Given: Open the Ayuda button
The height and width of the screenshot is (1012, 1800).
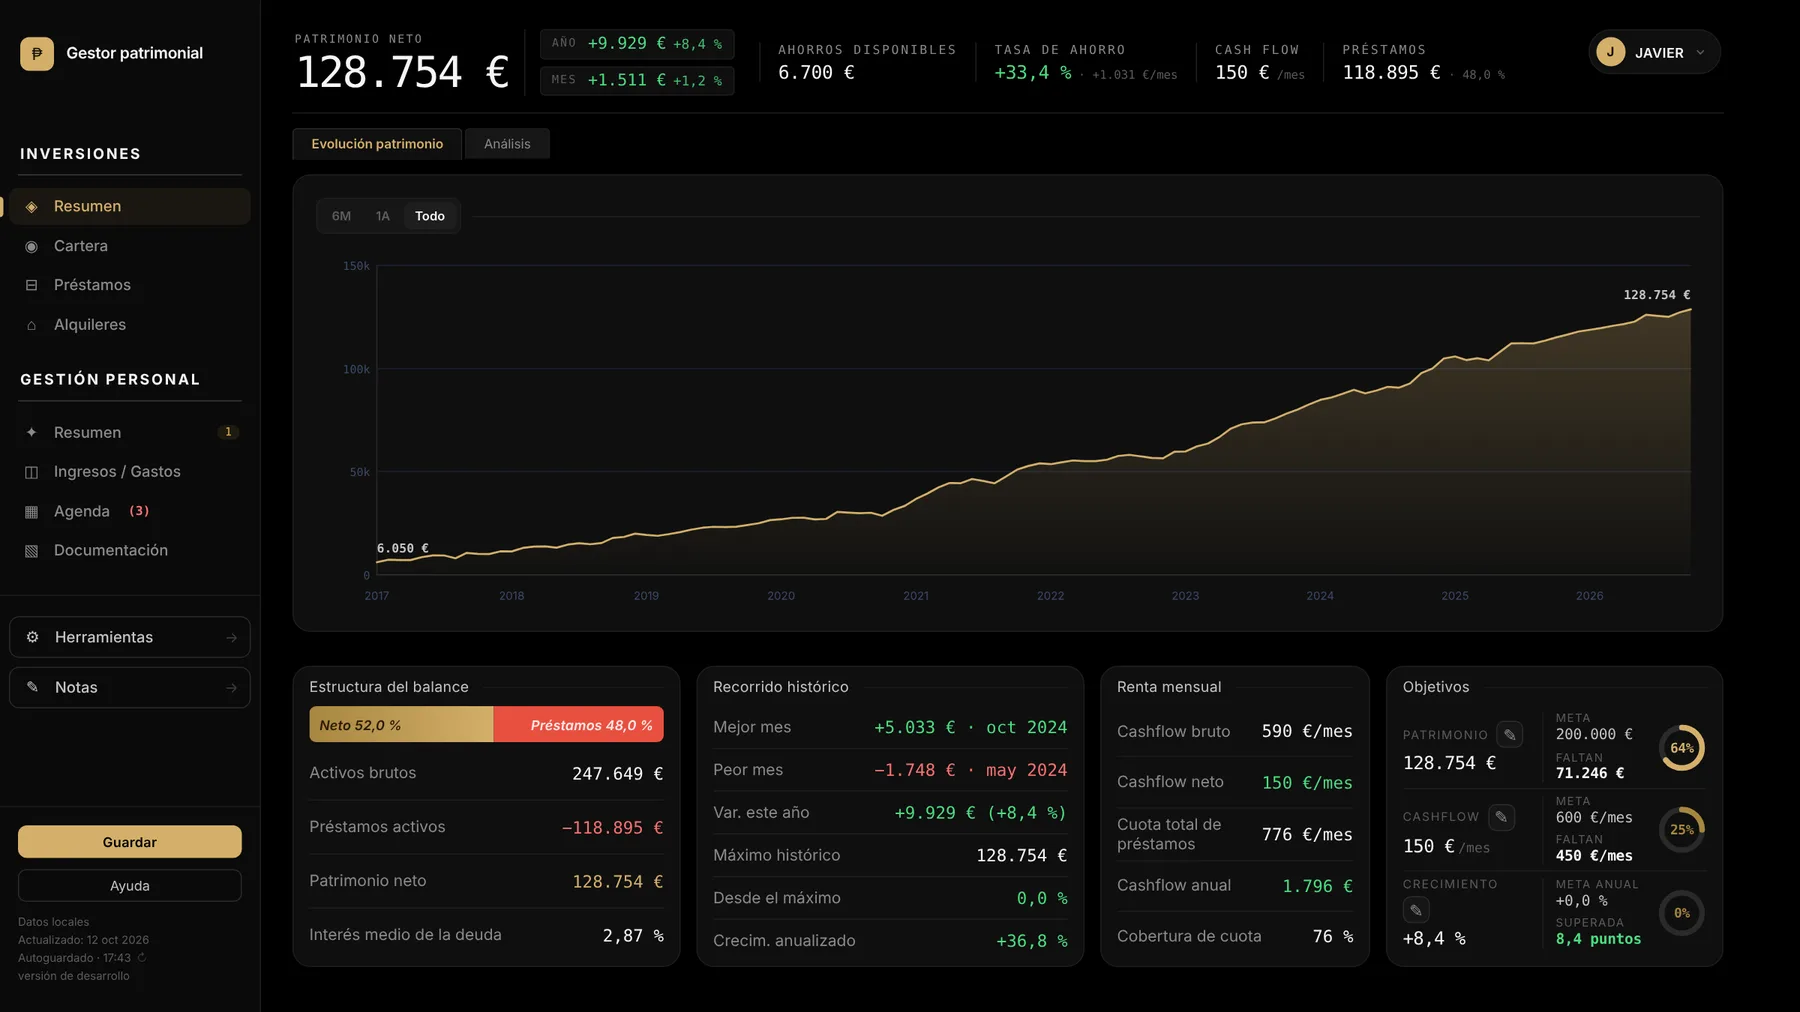Looking at the screenshot, I should (x=130, y=886).
